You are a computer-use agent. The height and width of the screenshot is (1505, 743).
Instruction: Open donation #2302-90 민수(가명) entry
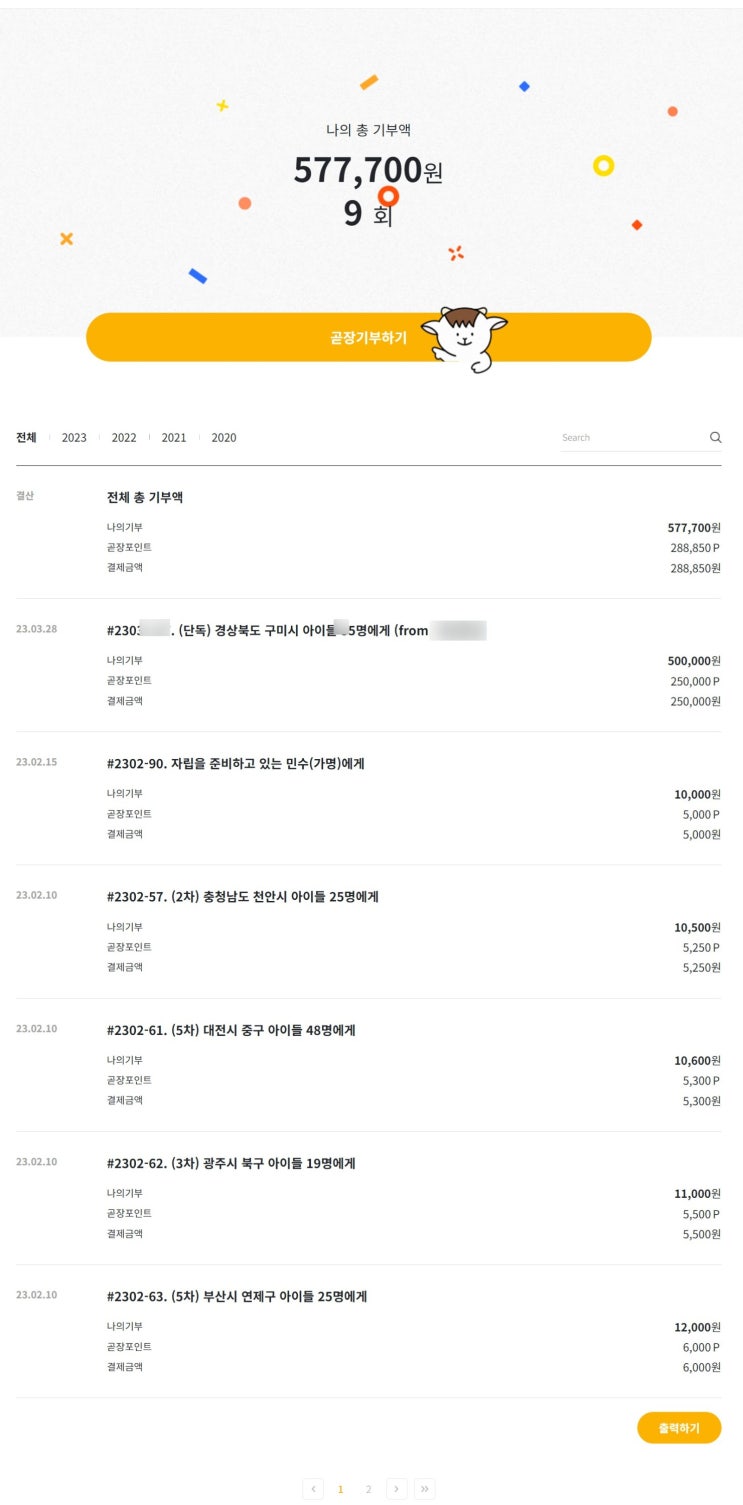click(x=235, y=764)
